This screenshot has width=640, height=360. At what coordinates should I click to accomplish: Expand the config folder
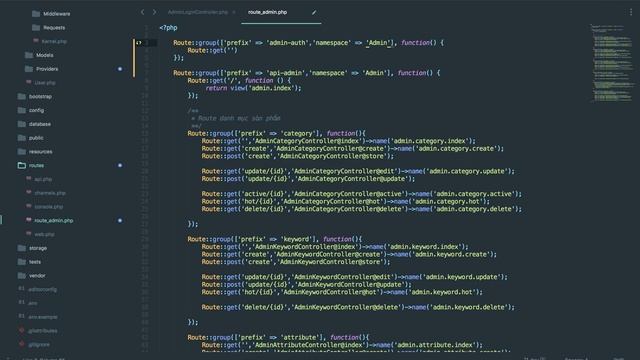(x=36, y=110)
